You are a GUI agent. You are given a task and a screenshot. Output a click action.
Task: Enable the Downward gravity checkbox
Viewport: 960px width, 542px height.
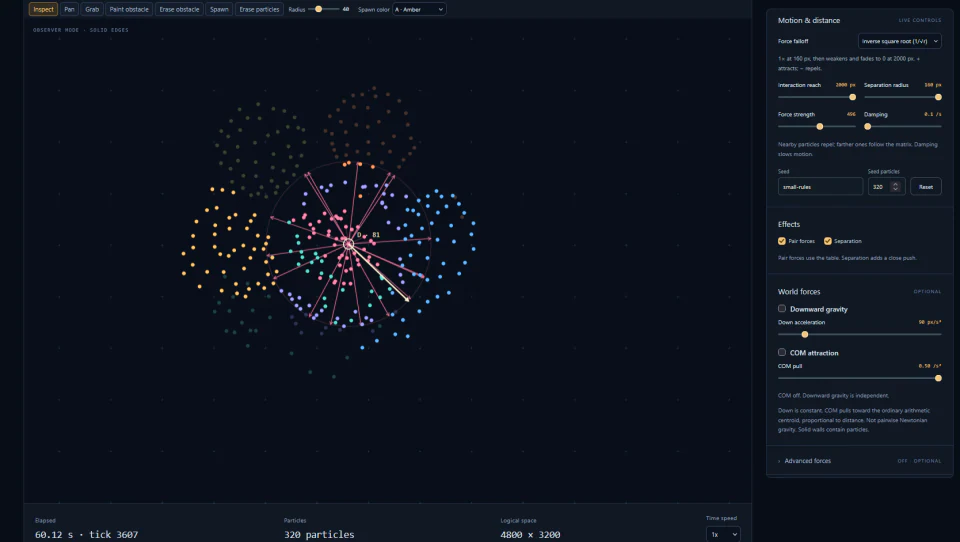[x=782, y=309]
